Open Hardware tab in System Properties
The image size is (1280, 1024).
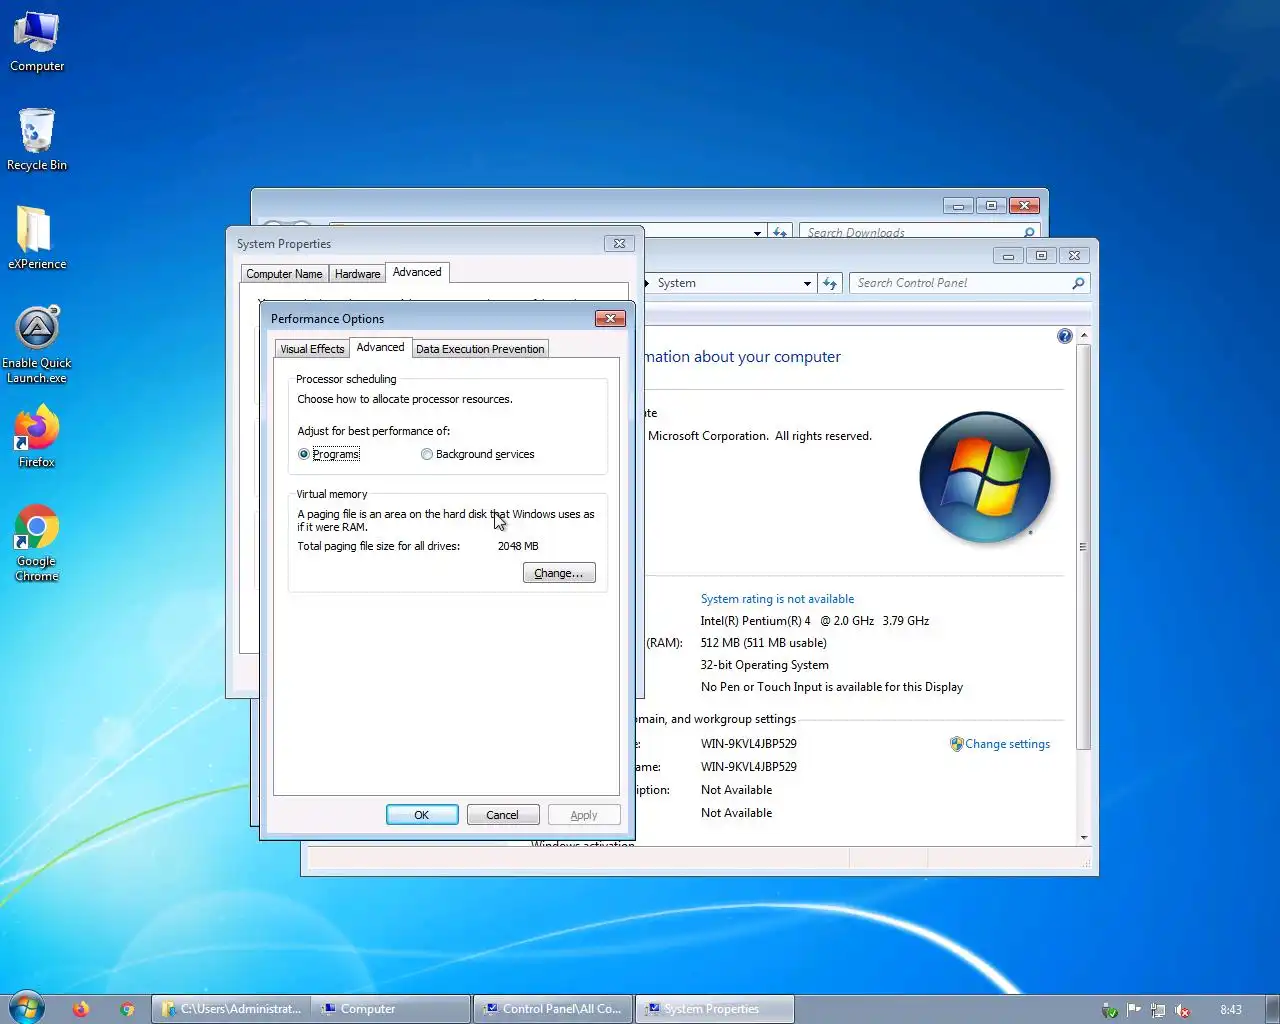coord(357,274)
